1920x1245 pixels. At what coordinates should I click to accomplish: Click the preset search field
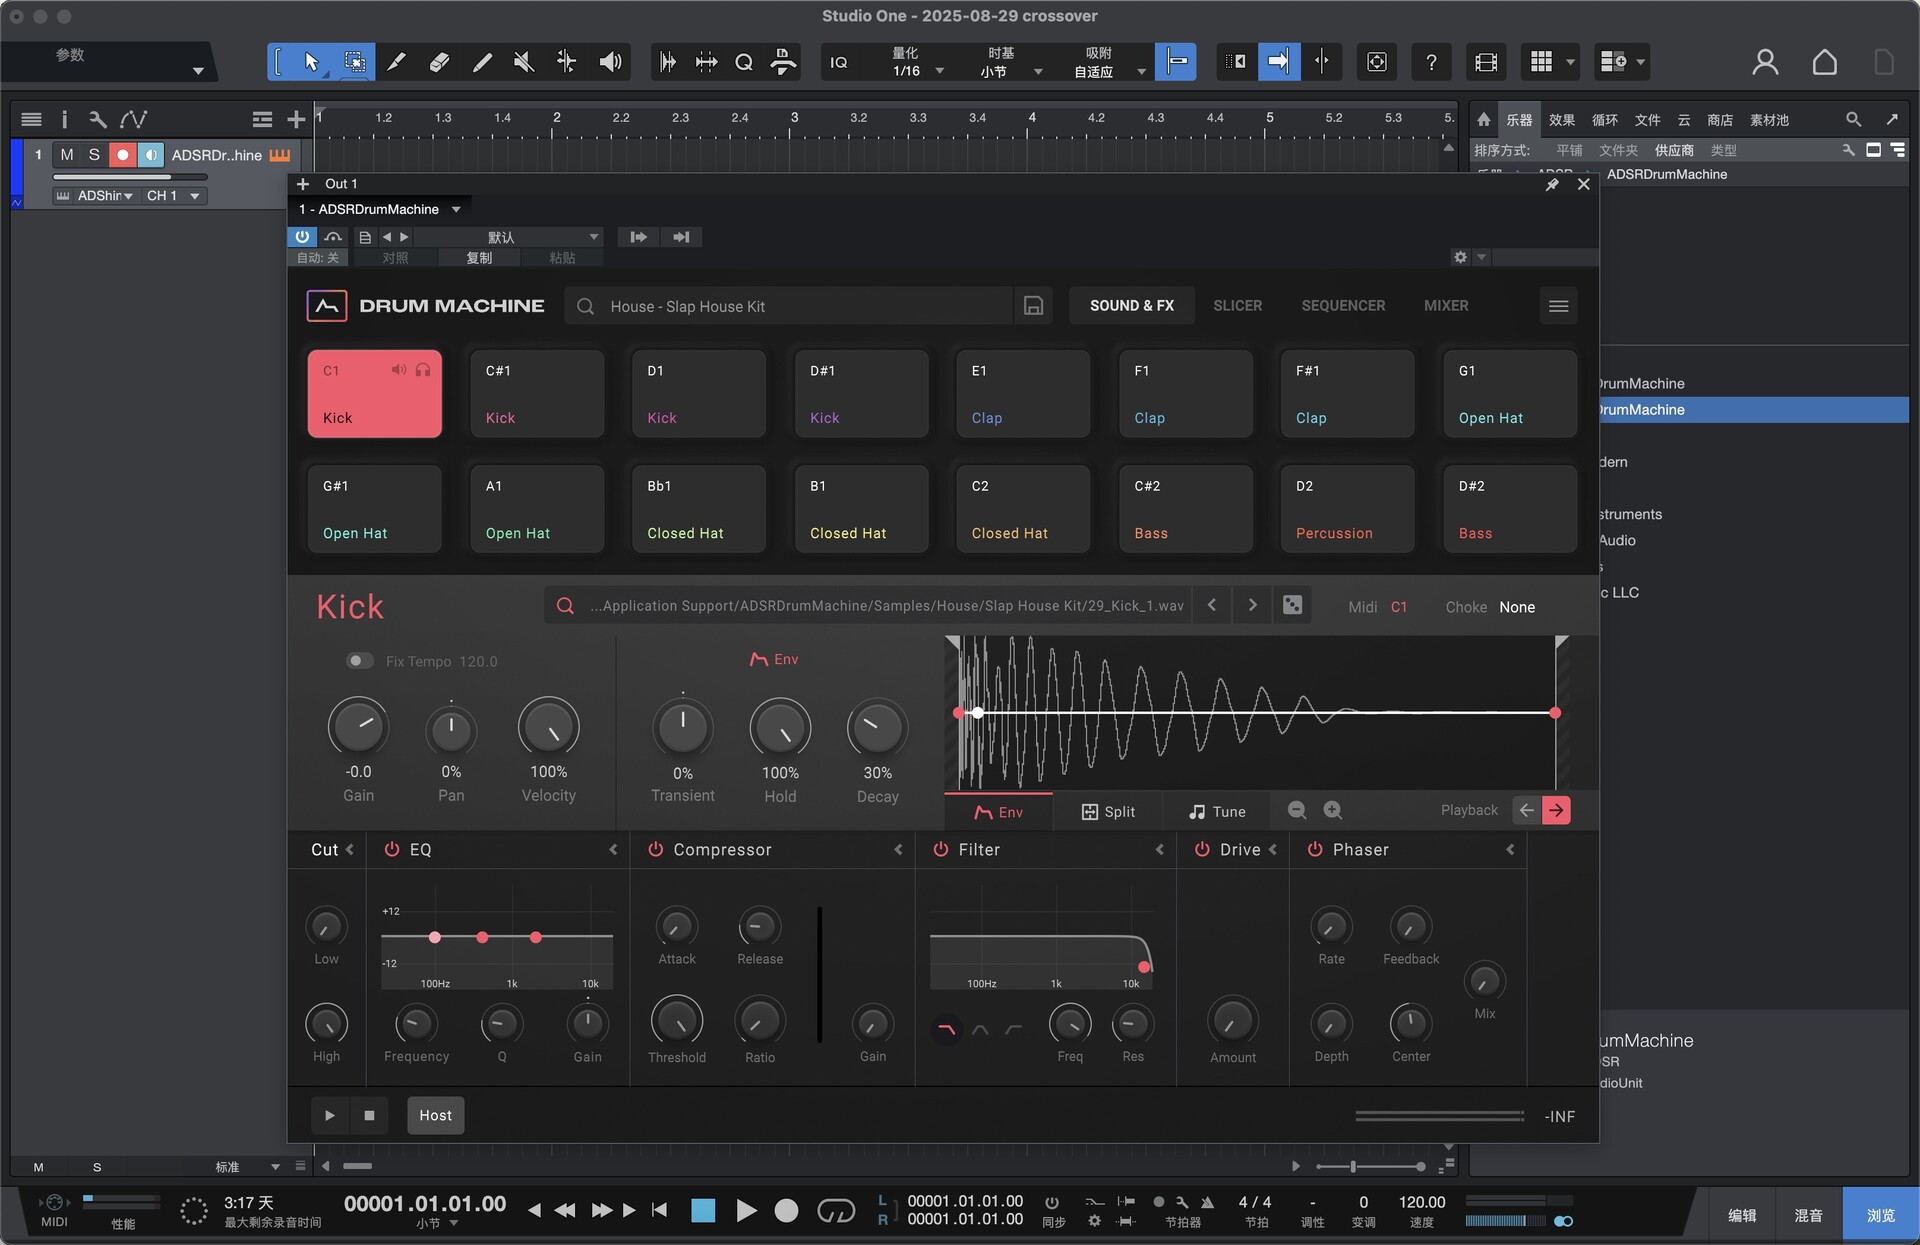click(x=790, y=306)
